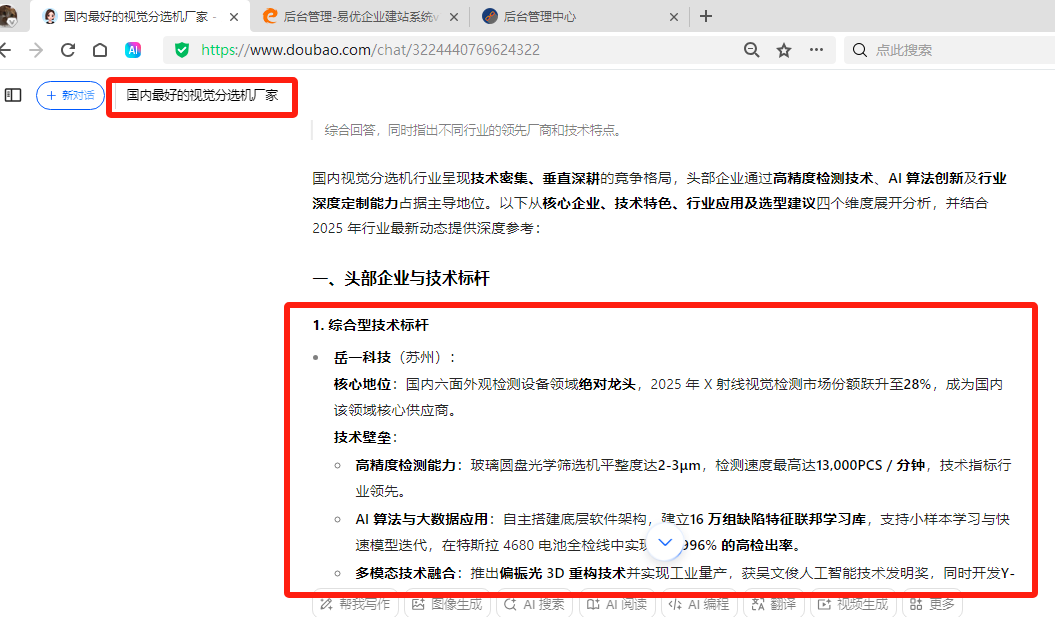
Task: Click the AI 阅读 button
Action: (x=617, y=604)
